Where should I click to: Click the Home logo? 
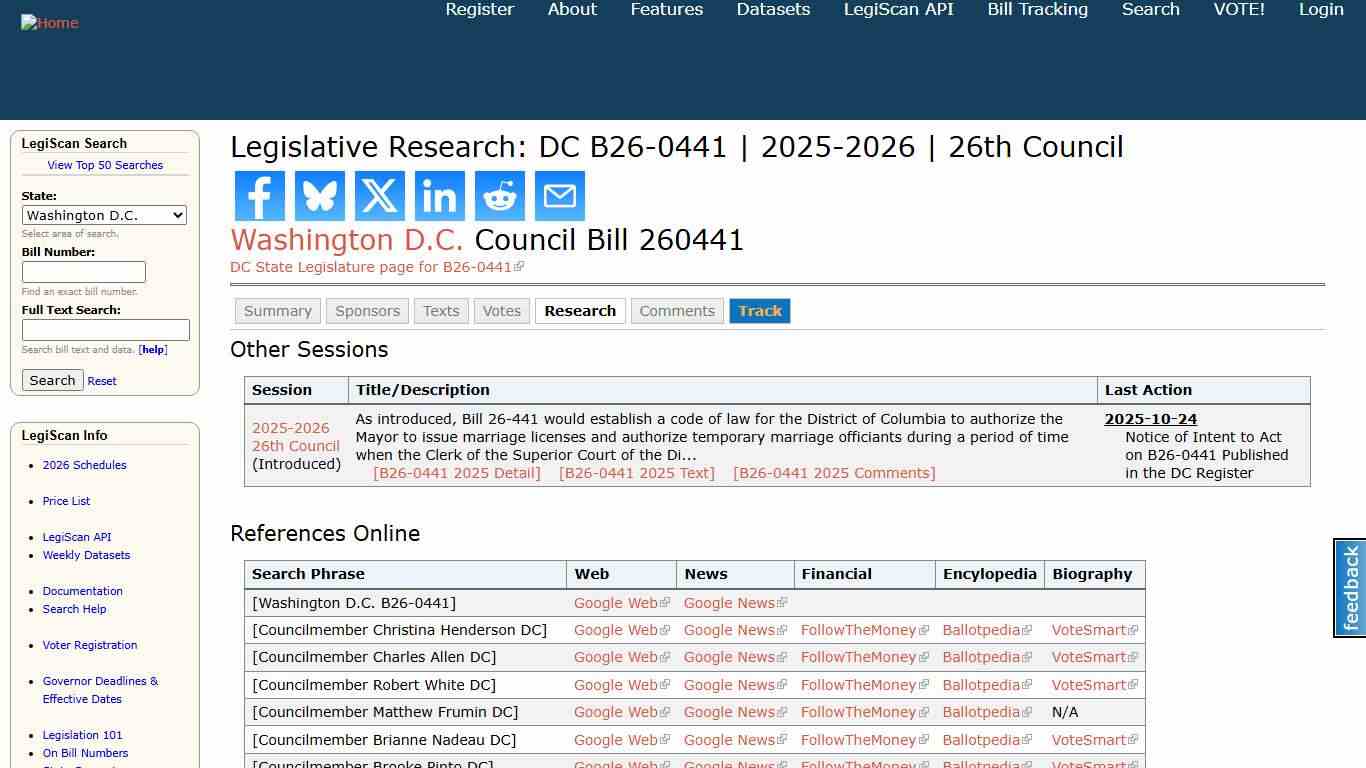click(49, 22)
